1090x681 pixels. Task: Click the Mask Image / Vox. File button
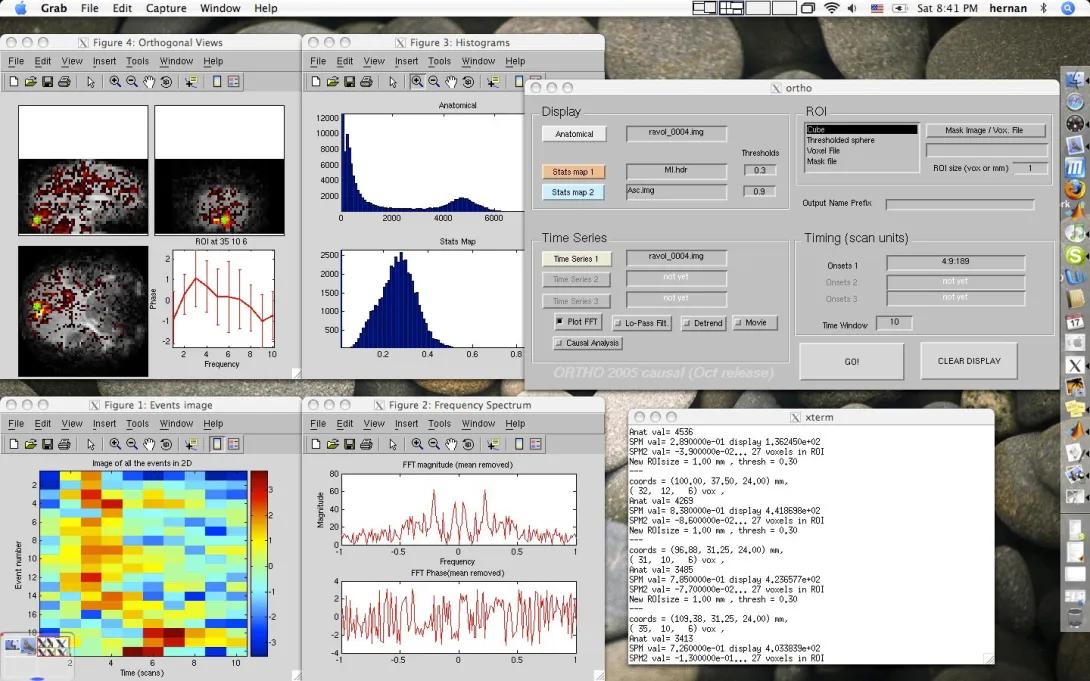pos(984,130)
